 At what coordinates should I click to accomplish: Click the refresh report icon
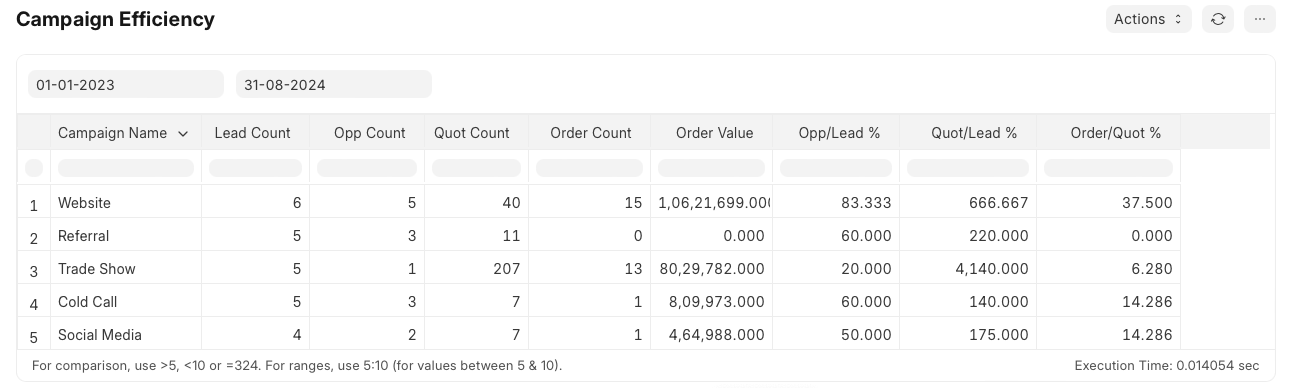pyautogui.click(x=1217, y=19)
